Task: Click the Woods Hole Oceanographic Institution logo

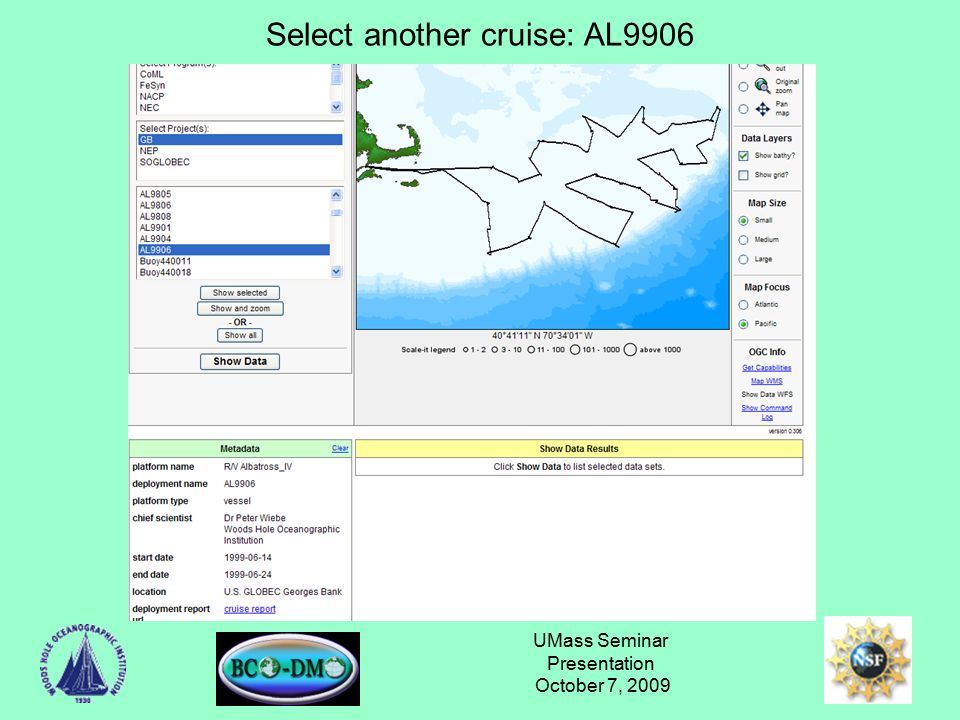Action: point(83,664)
